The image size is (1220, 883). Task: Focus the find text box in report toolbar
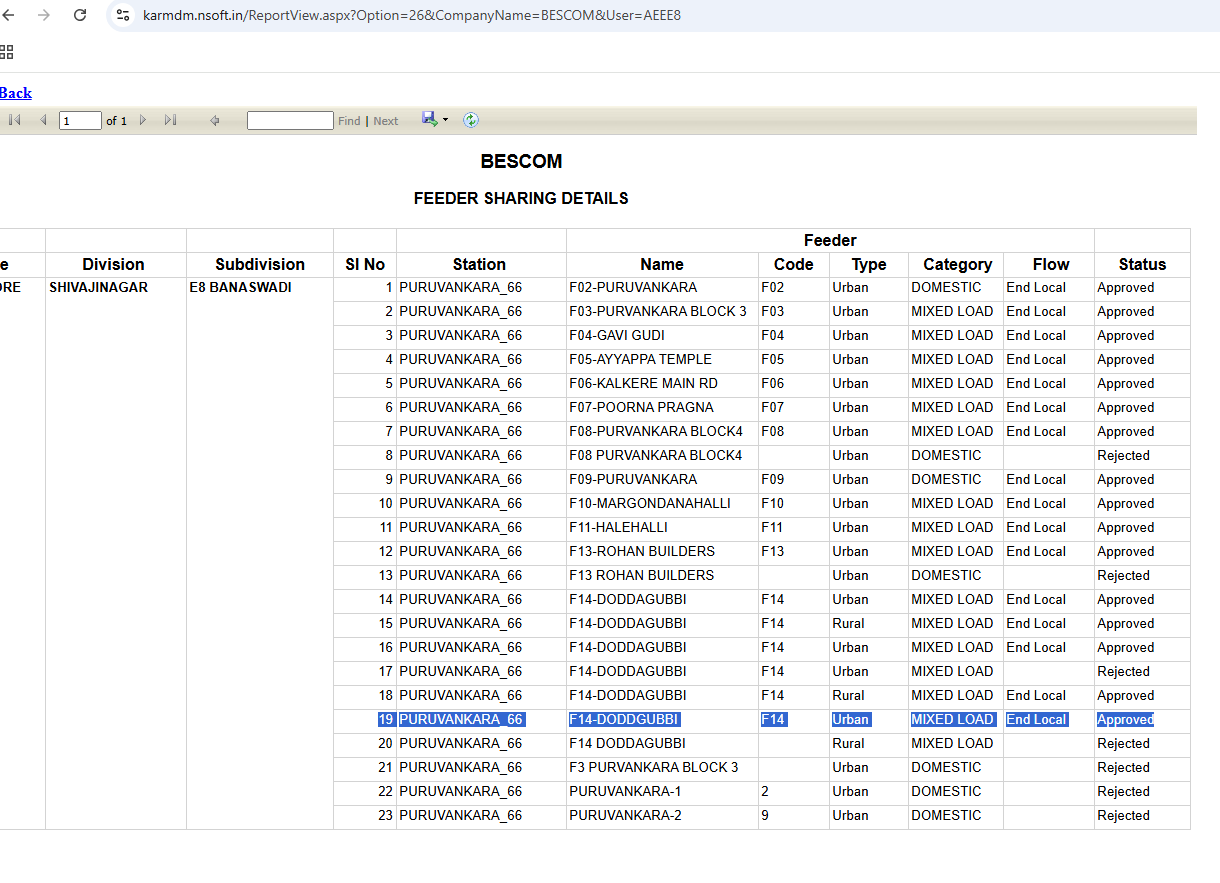pos(290,121)
